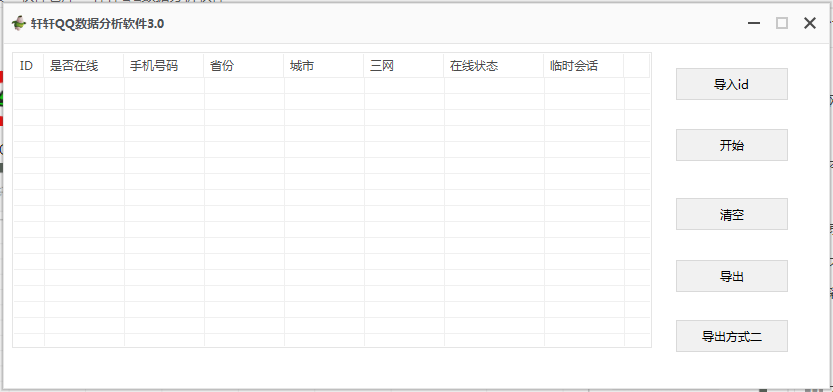The image size is (833, 392).
Task: Select the 临时会话 column header
Action: [584, 66]
